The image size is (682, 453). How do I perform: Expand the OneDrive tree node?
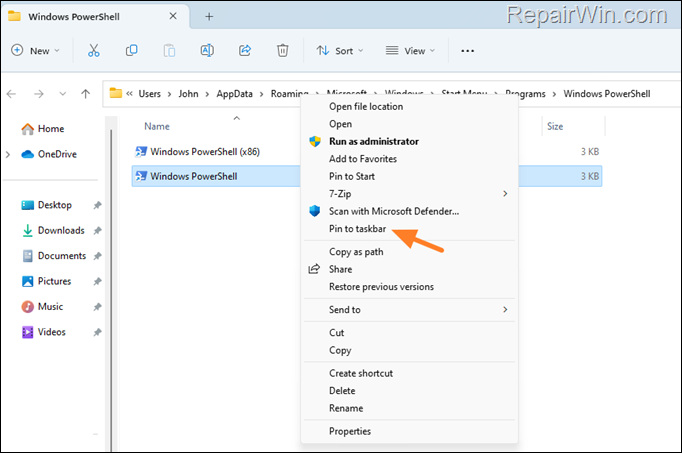[8, 154]
